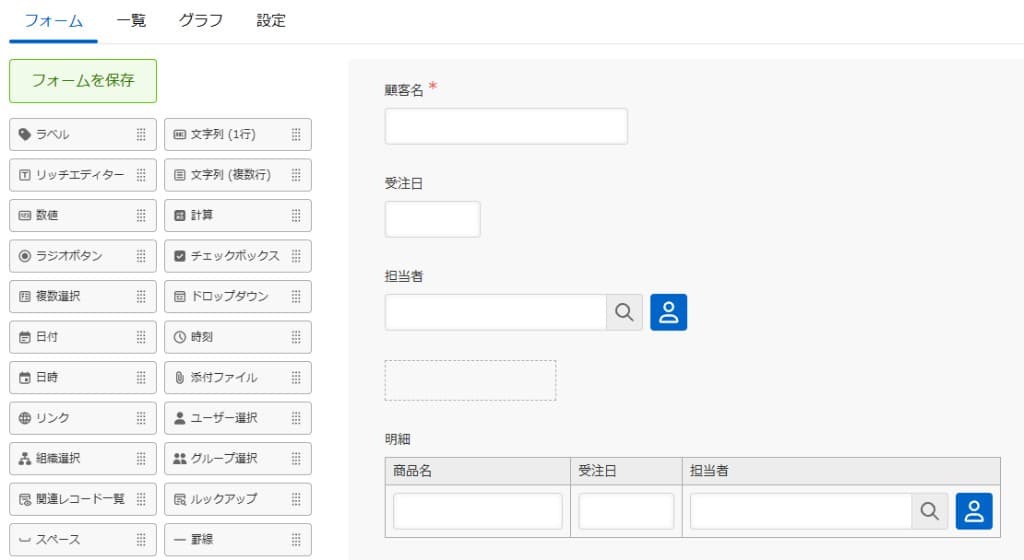Click the ドロップダウン label text
This screenshot has width=1024, height=560.
point(229,296)
